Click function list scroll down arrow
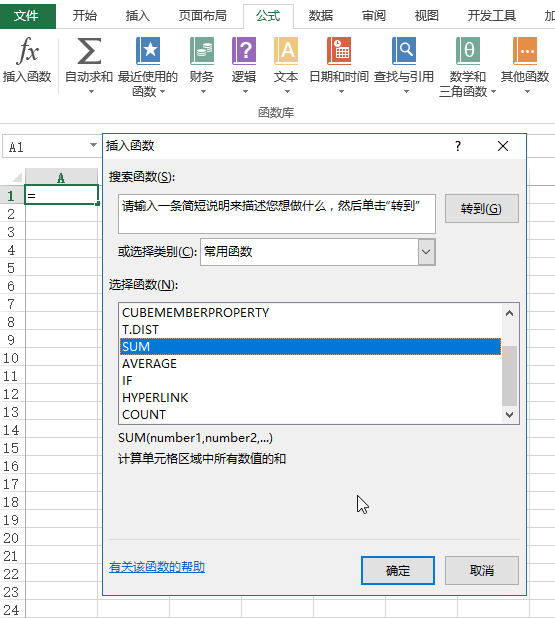 click(x=509, y=415)
